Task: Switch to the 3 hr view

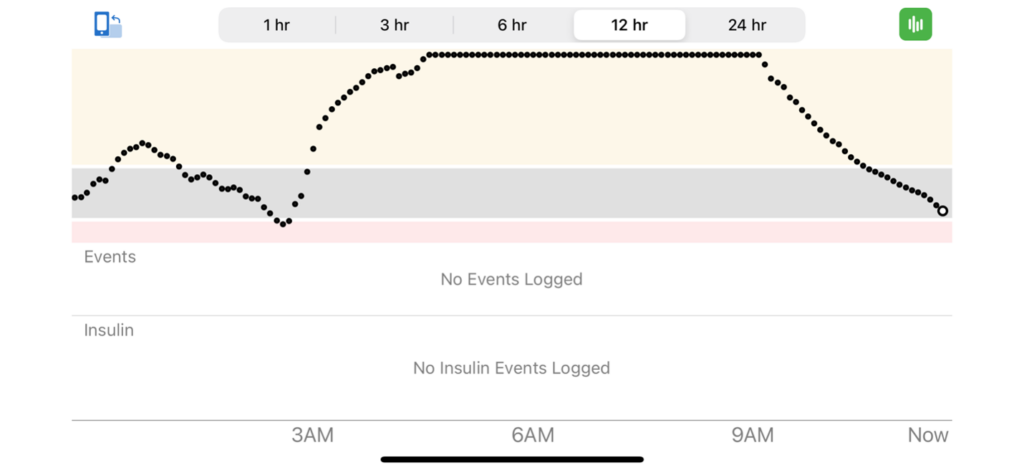Action: tap(394, 25)
